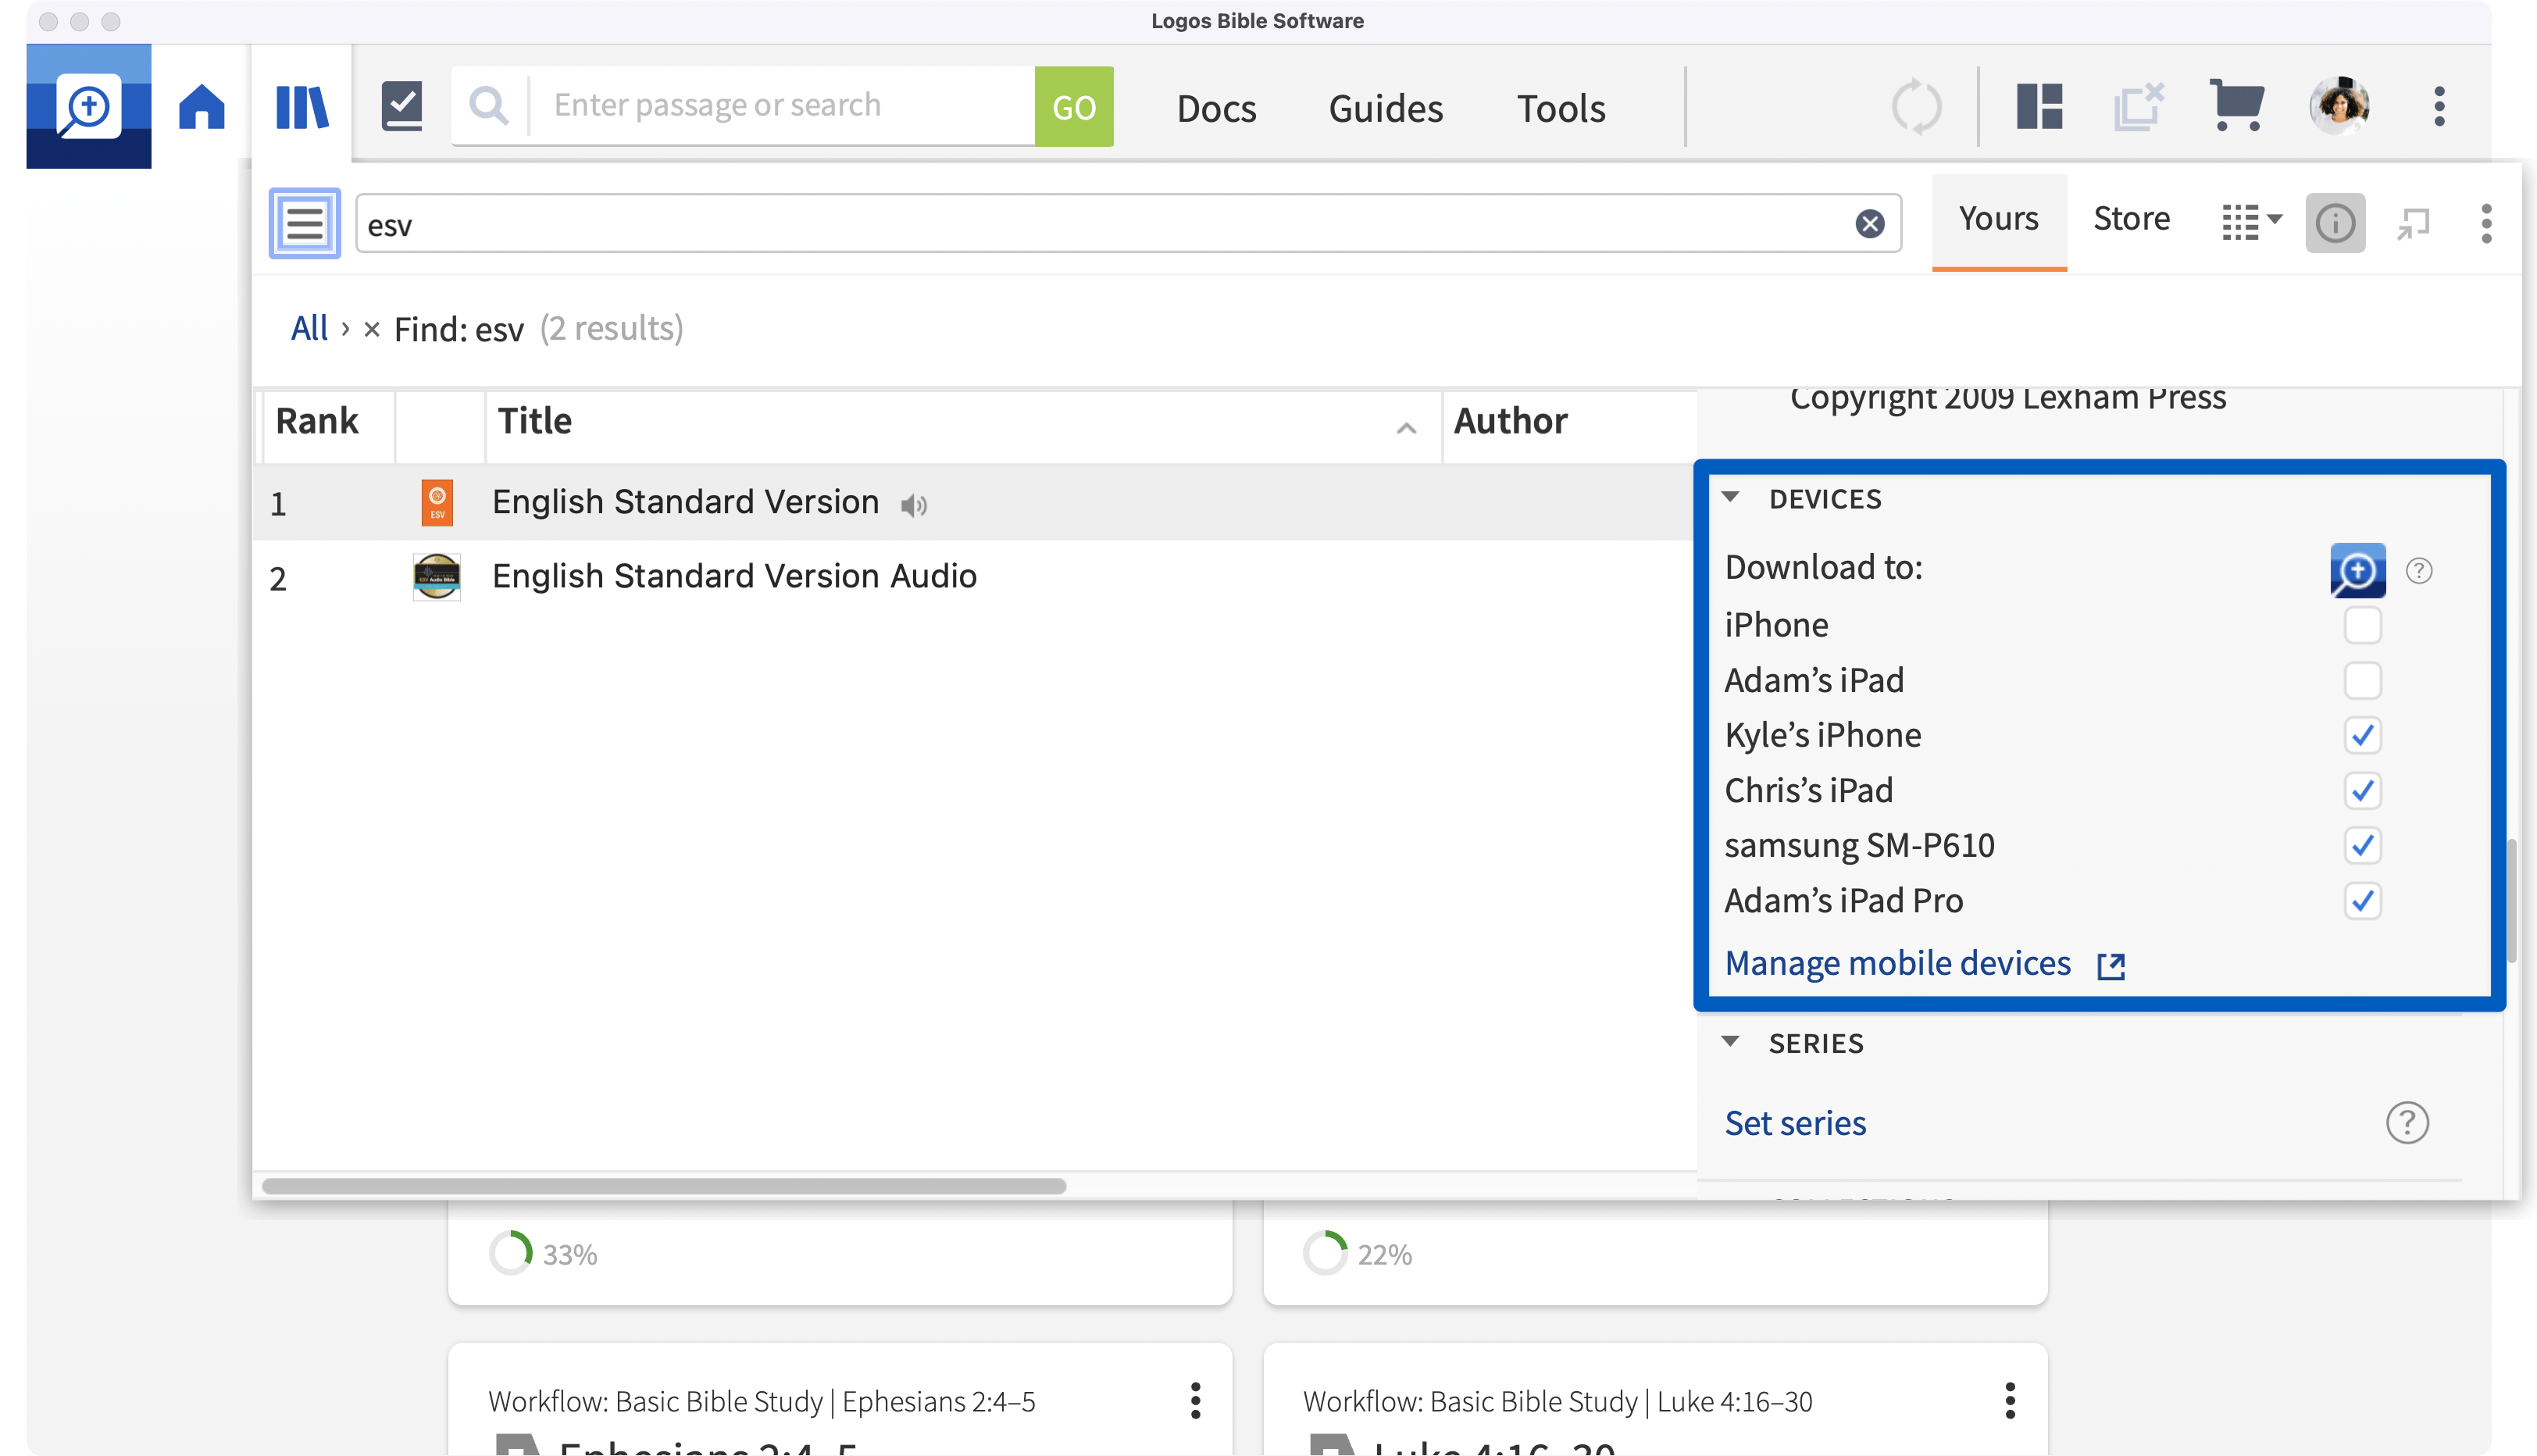Click the info panel vertical scrollbar
2537x1456 pixels.
click(2512, 900)
